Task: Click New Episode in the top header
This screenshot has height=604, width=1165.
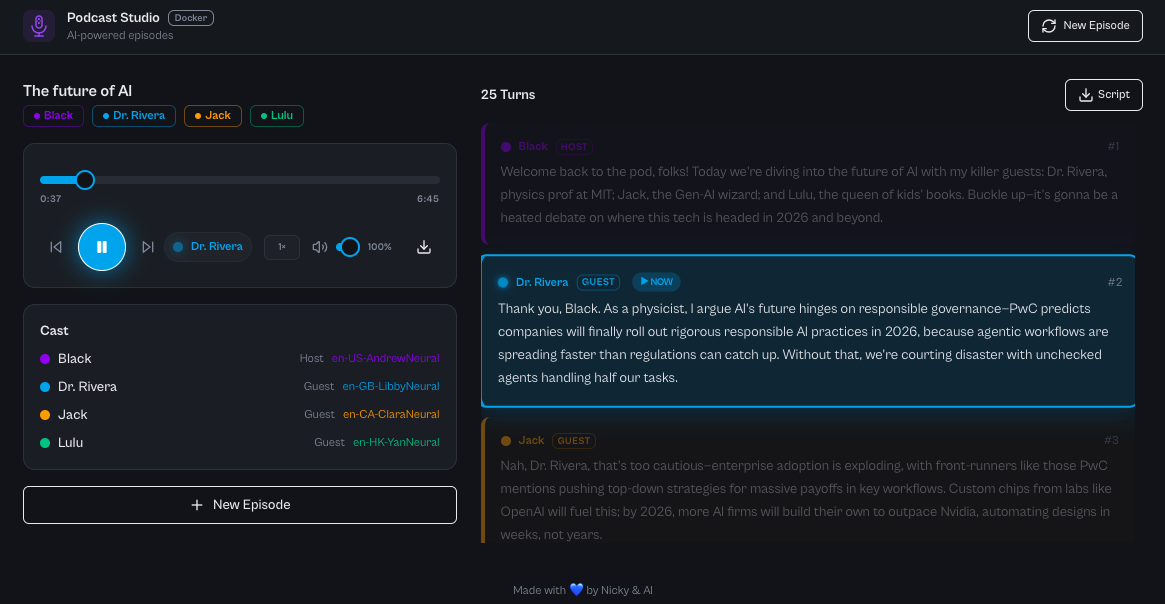Action: [1085, 26]
